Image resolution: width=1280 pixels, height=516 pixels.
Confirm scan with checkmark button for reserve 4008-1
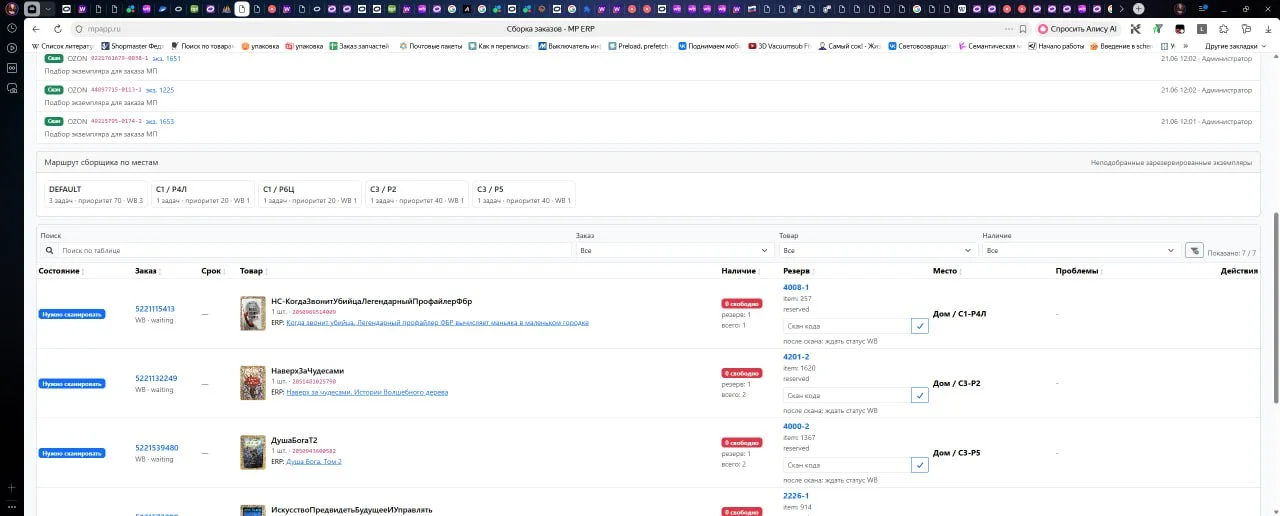(920, 326)
